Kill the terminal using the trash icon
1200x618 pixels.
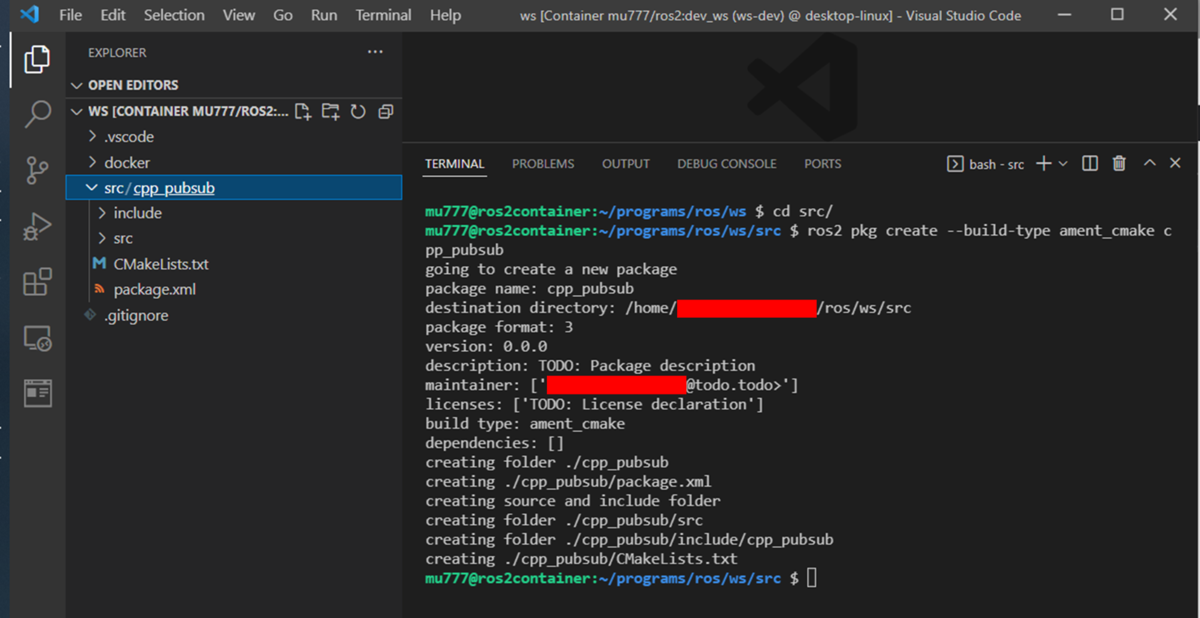pyautogui.click(x=1118, y=163)
